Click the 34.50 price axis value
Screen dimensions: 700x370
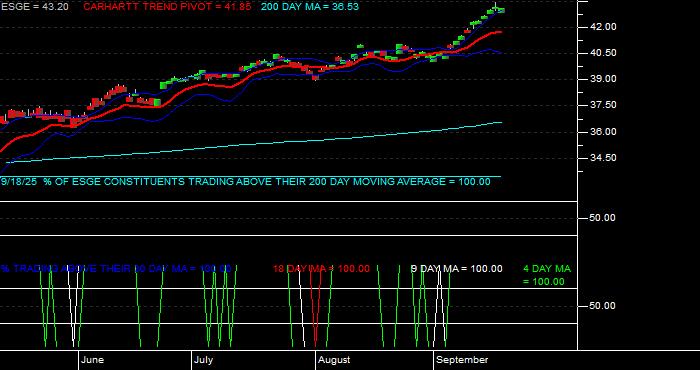(603, 158)
